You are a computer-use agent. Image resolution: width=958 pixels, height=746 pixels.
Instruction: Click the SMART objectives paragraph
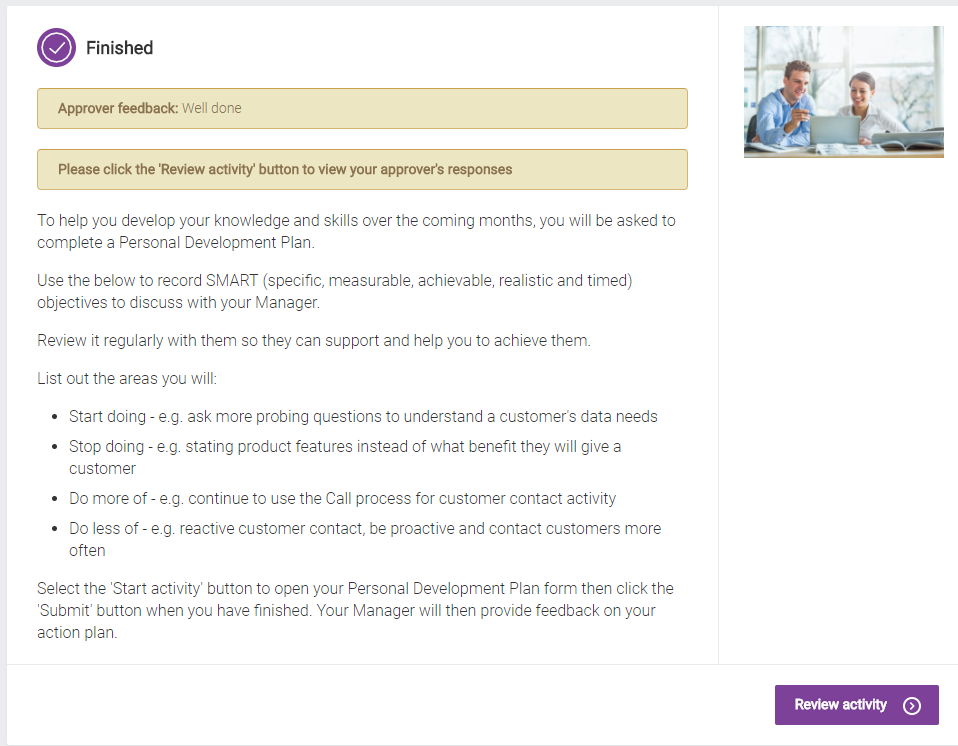click(335, 291)
